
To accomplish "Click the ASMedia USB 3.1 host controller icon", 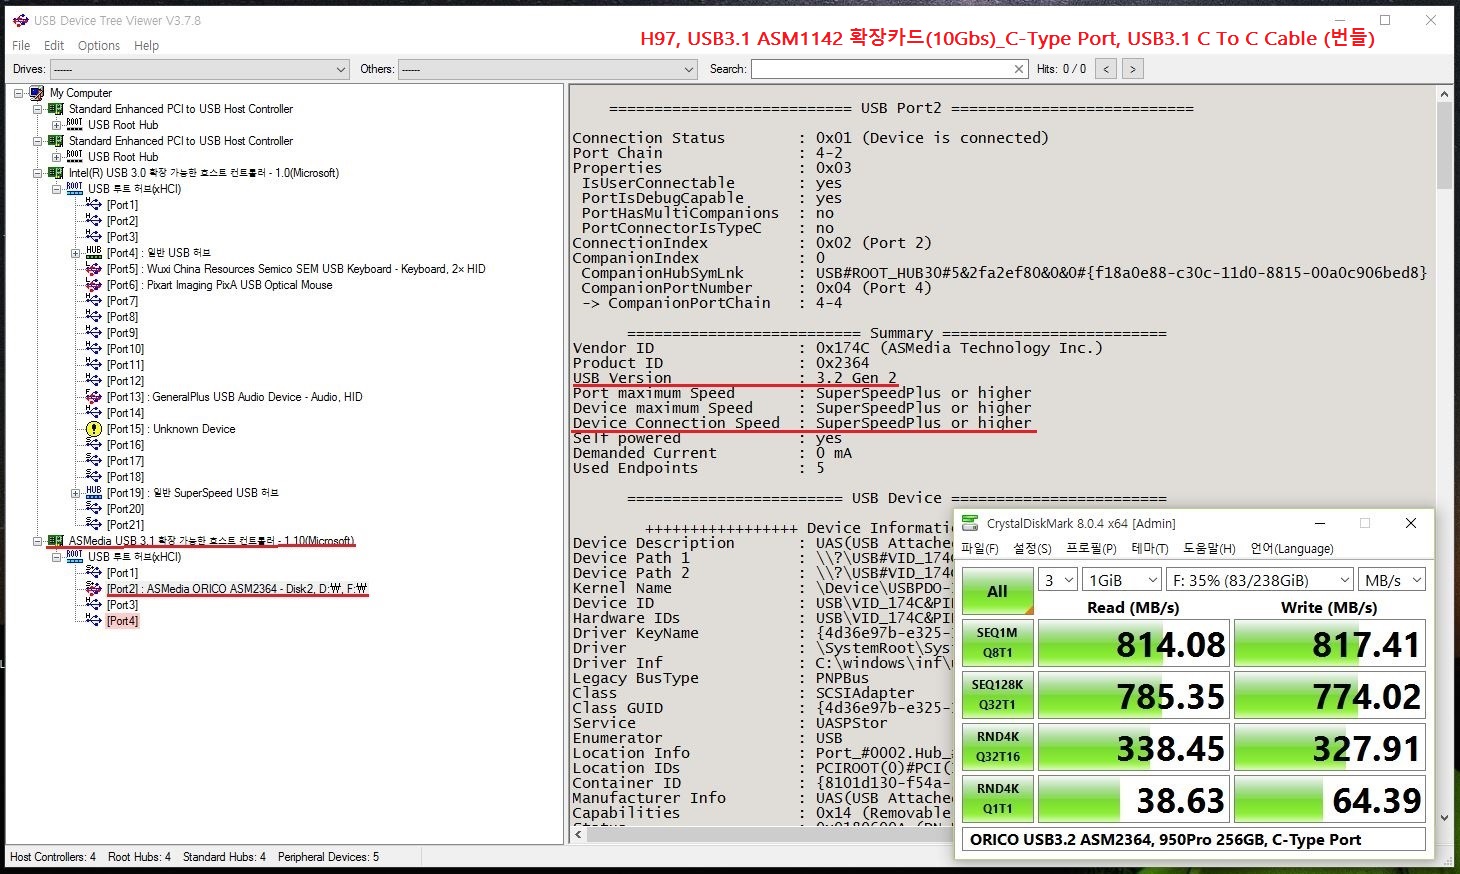I will pos(56,541).
